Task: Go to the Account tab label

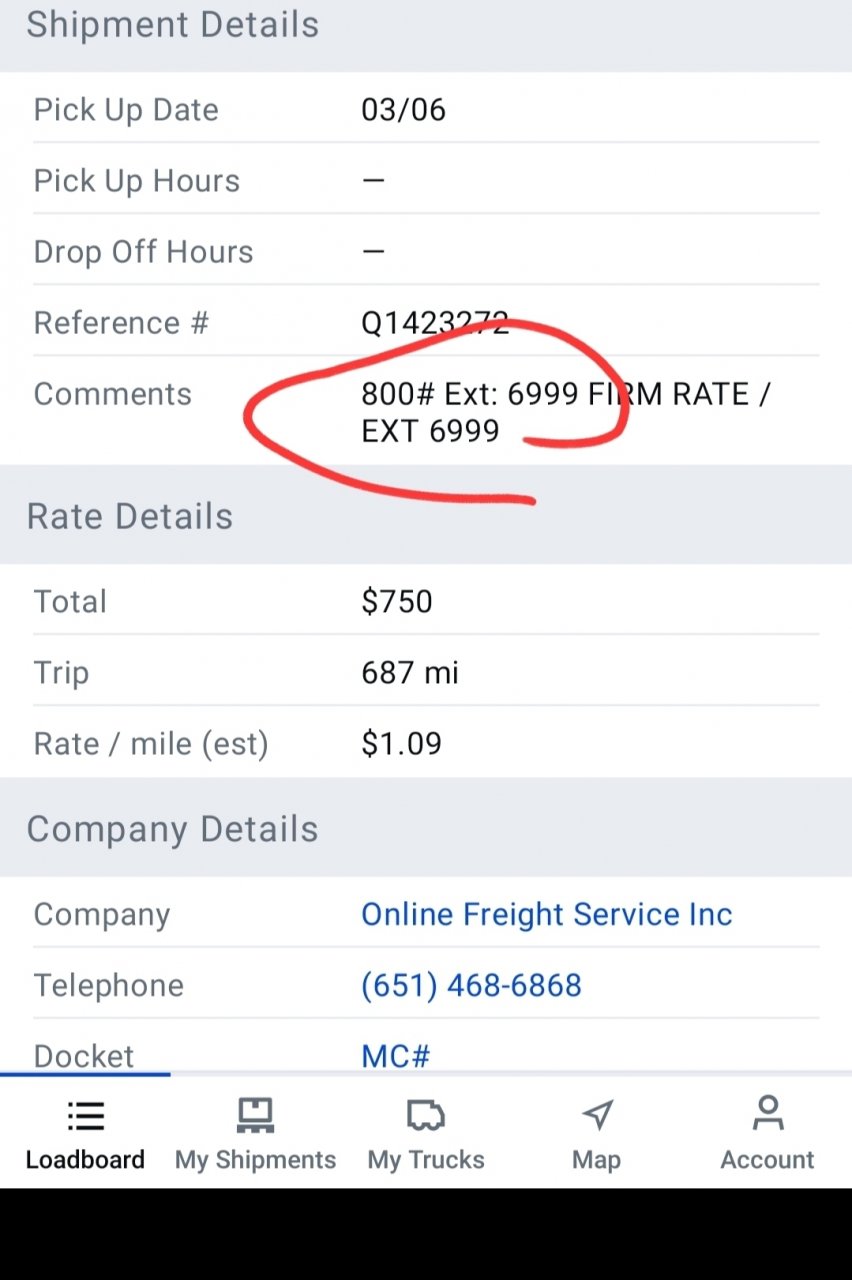Action: [x=767, y=1160]
